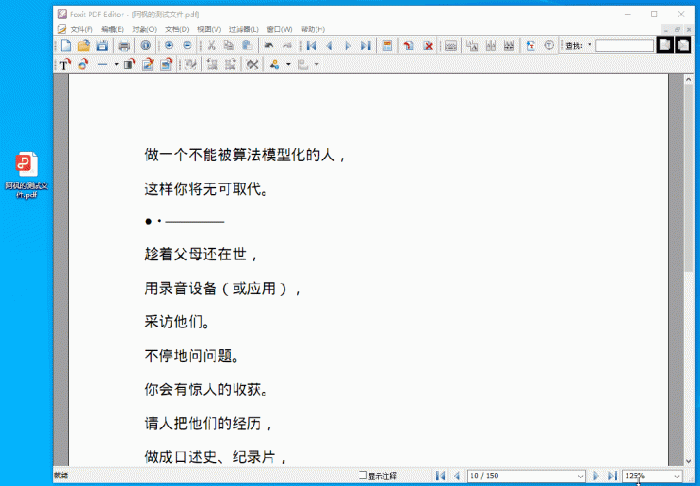The width and height of the screenshot is (700, 486).
Task: Open the 文档(D) menu
Action: [x=177, y=29]
